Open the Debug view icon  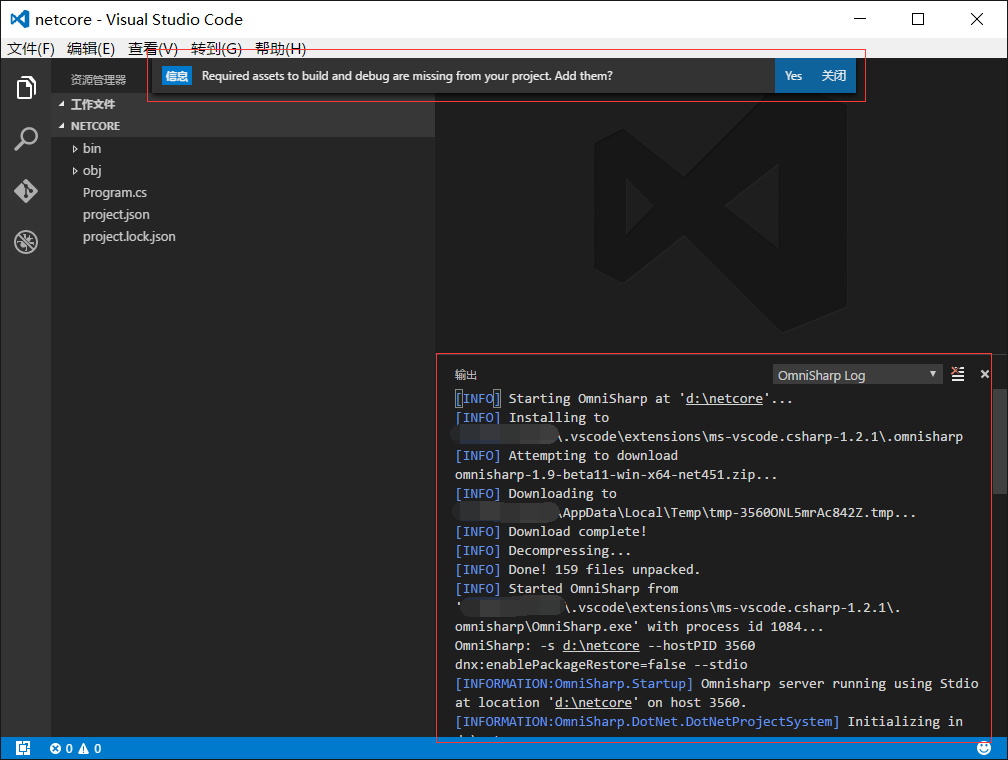pos(26,242)
